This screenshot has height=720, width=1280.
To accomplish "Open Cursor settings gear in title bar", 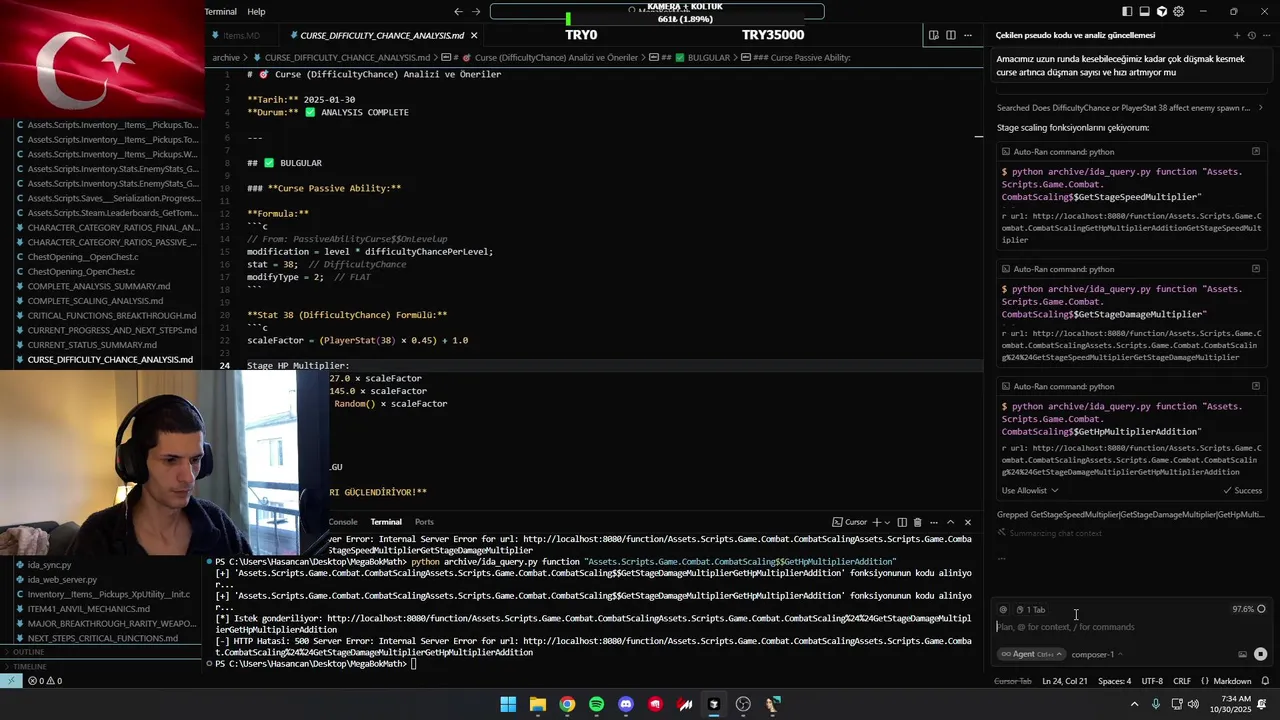I will click(1178, 11).
